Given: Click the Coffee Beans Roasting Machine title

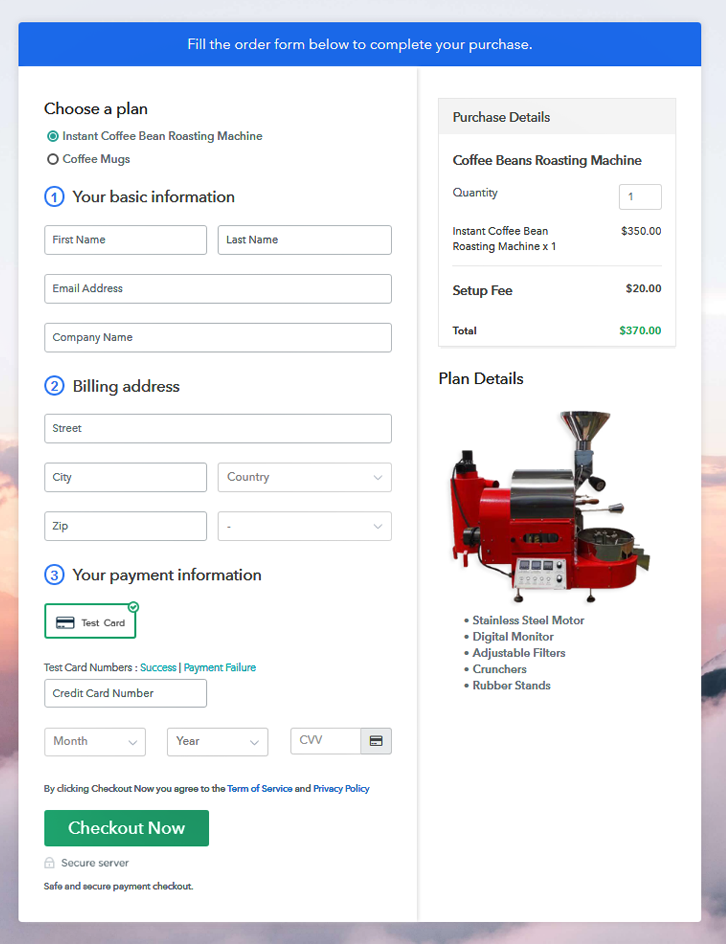Looking at the screenshot, I should (x=547, y=160).
